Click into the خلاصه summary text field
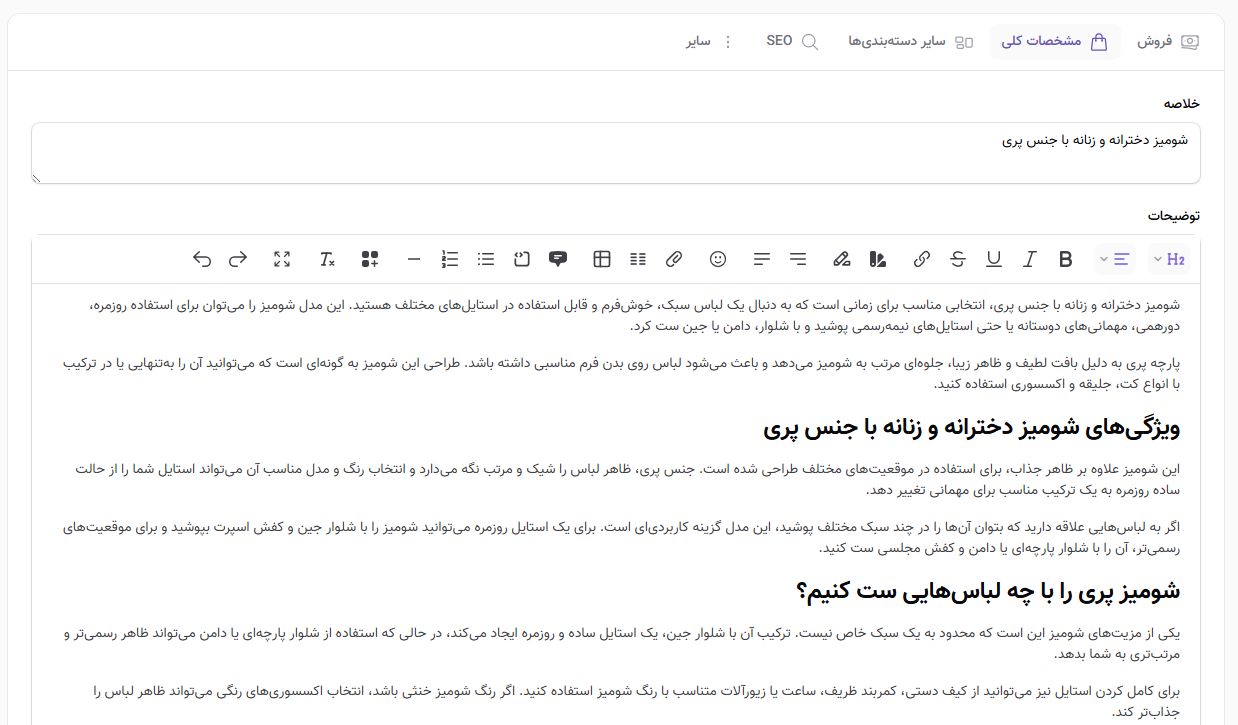1238x725 pixels. pyautogui.click(x=616, y=153)
